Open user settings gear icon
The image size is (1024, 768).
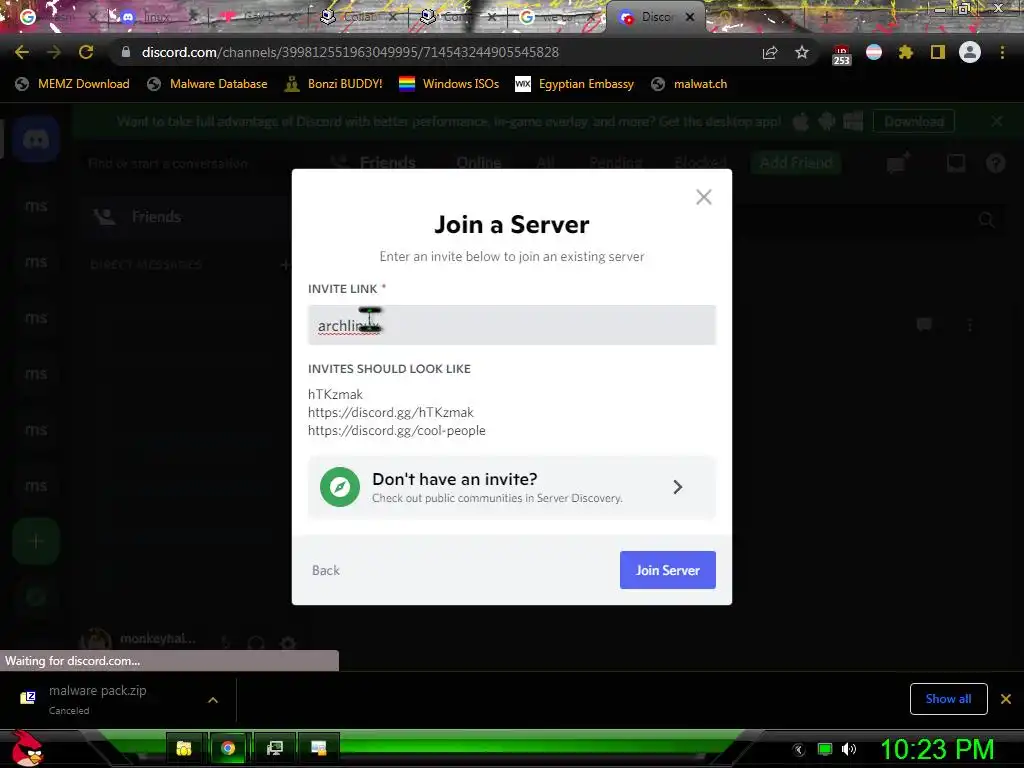click(x=287, y=643)
